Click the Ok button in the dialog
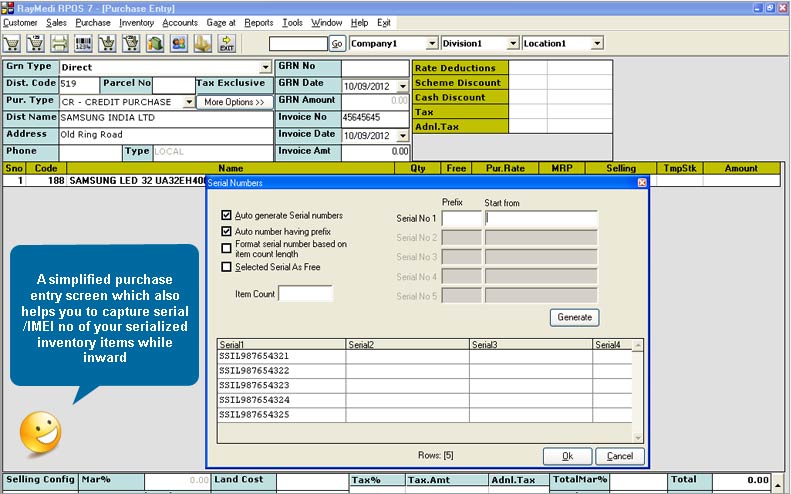Screen dimensions: 791x494 [x=567, y=456]
